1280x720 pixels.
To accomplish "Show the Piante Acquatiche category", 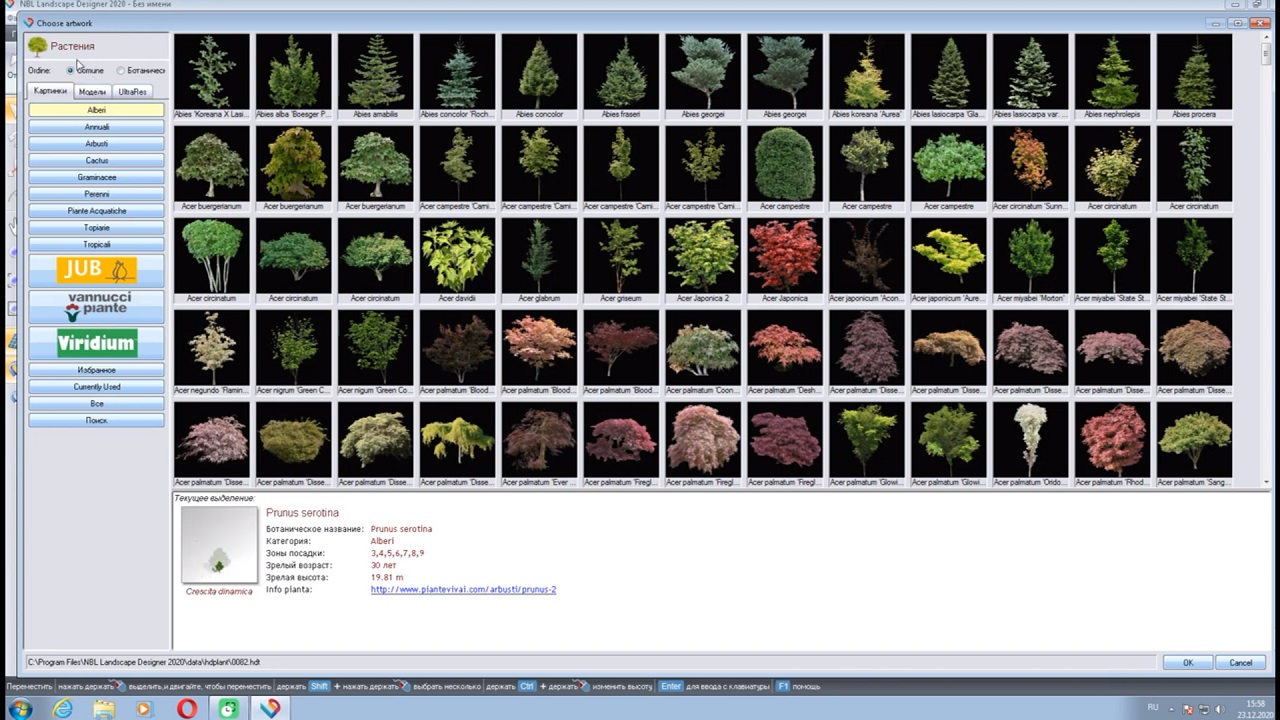I will (96, 211).
